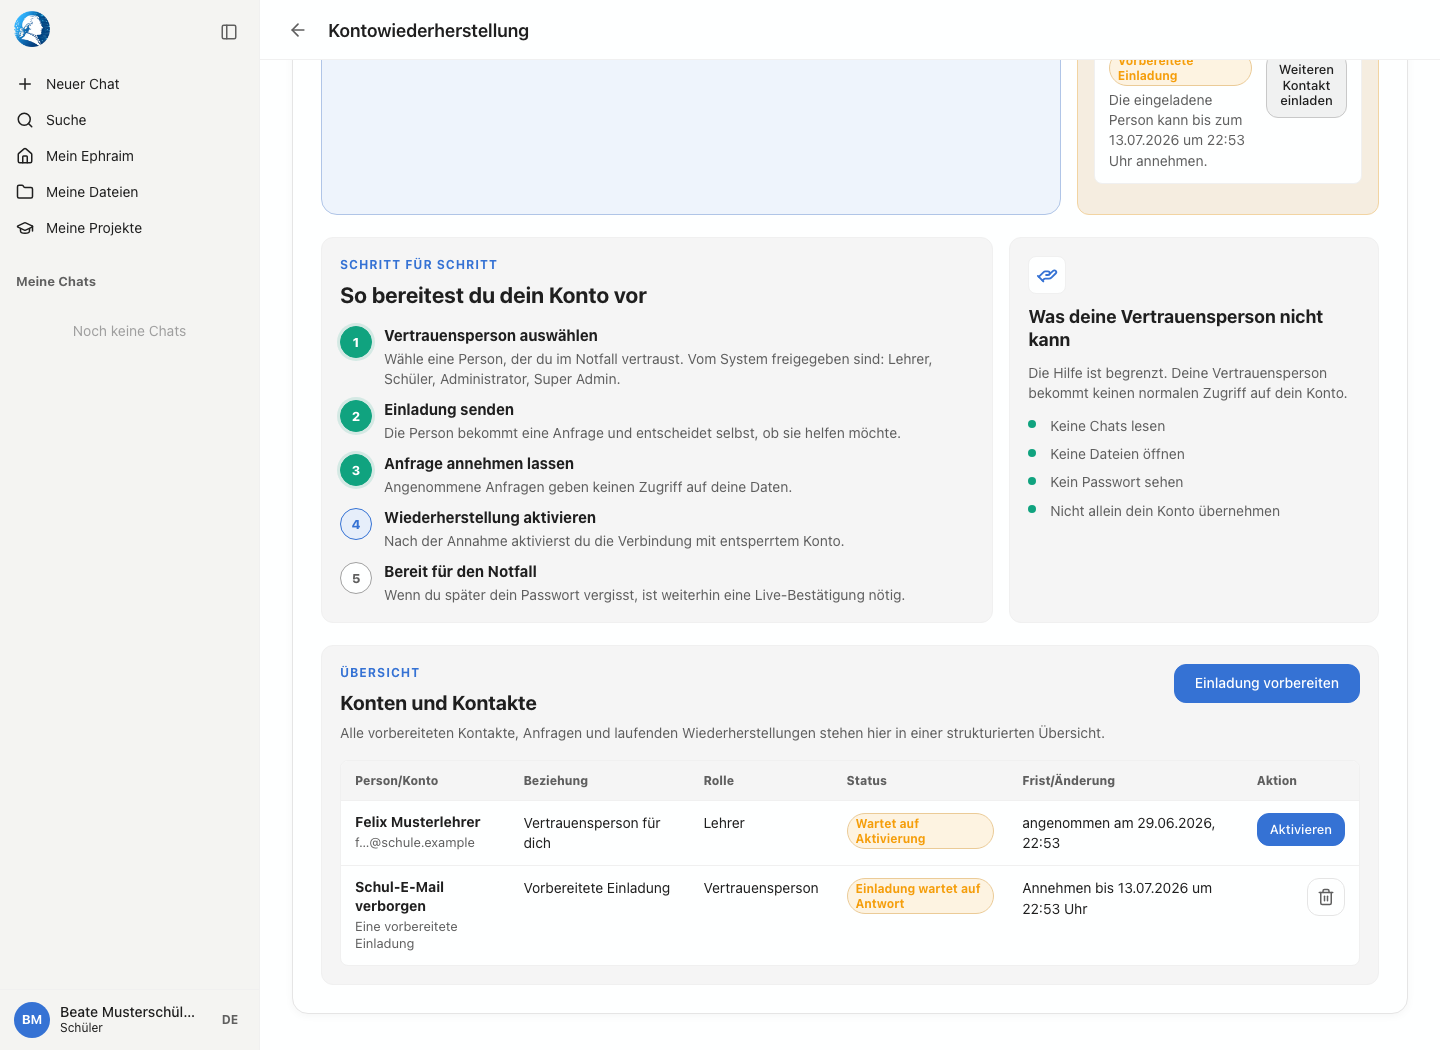This screenshot has width=1440, height=1050.
Task: Click the graduation cap icon for Meine Projekte
Action: coord(25,228)
